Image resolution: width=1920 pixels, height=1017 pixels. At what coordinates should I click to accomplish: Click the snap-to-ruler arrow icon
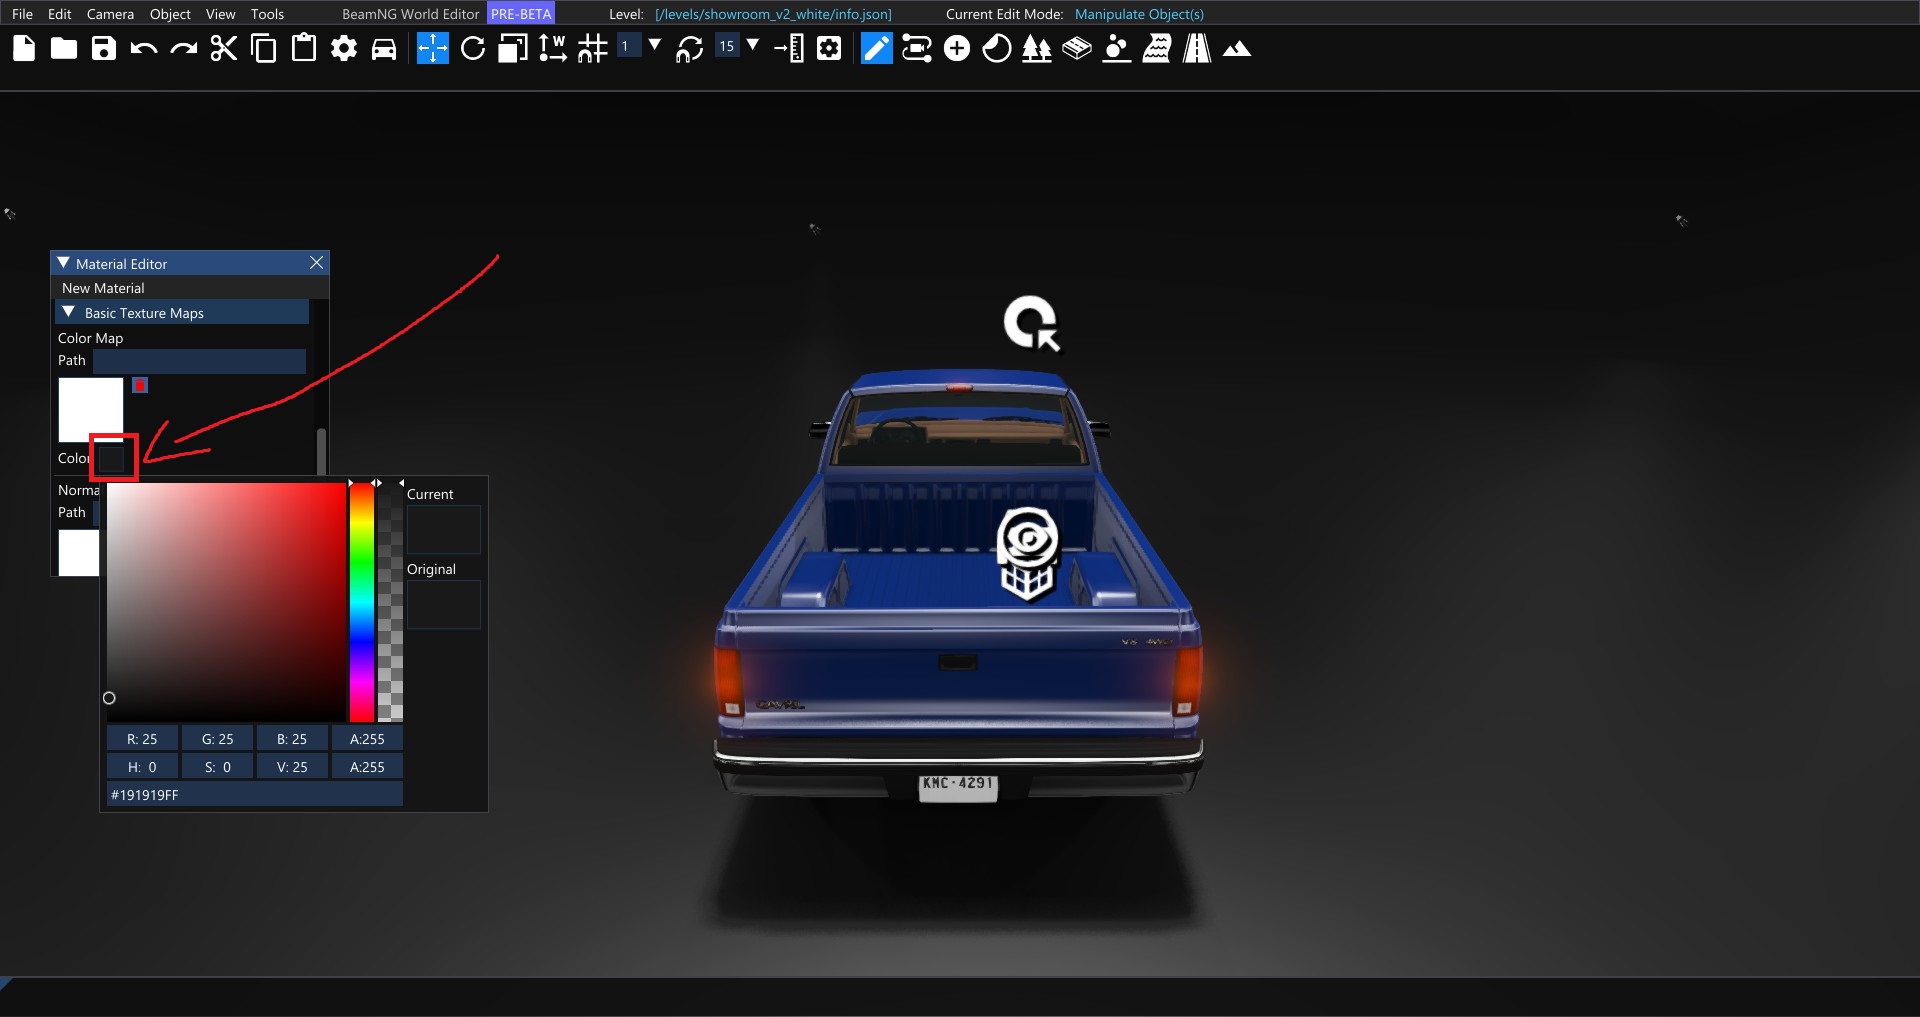coord(789,48)
